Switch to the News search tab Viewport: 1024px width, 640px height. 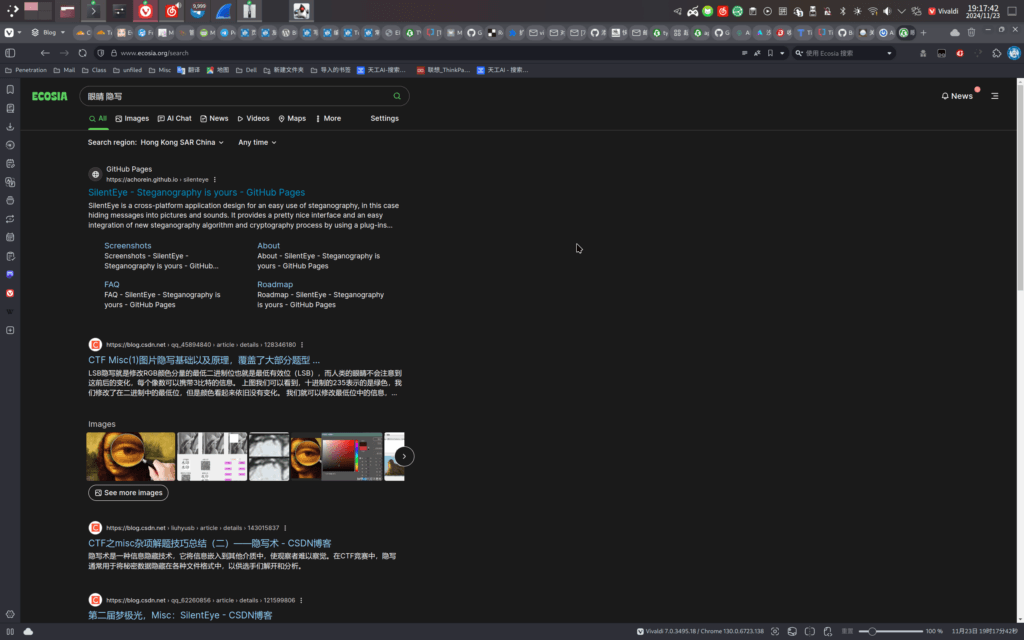(x=214, y=119)
